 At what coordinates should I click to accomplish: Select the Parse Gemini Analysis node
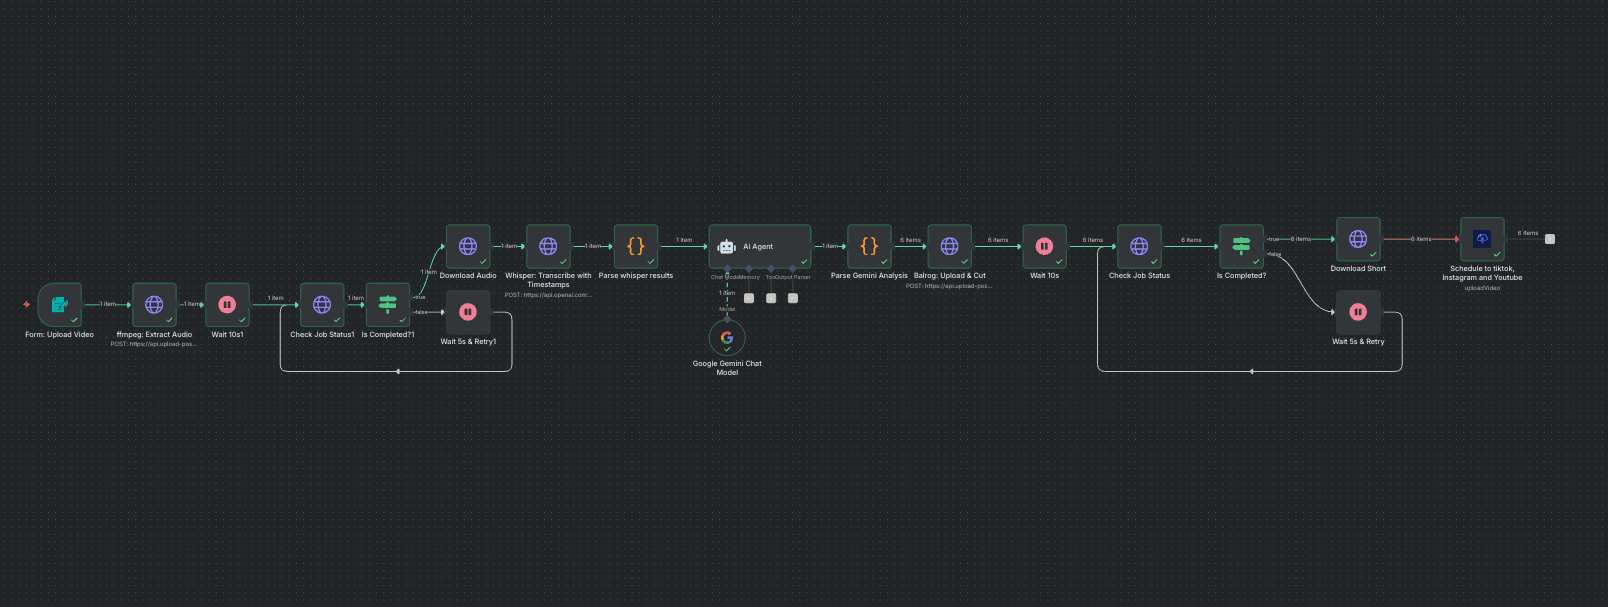click(869, 246)
